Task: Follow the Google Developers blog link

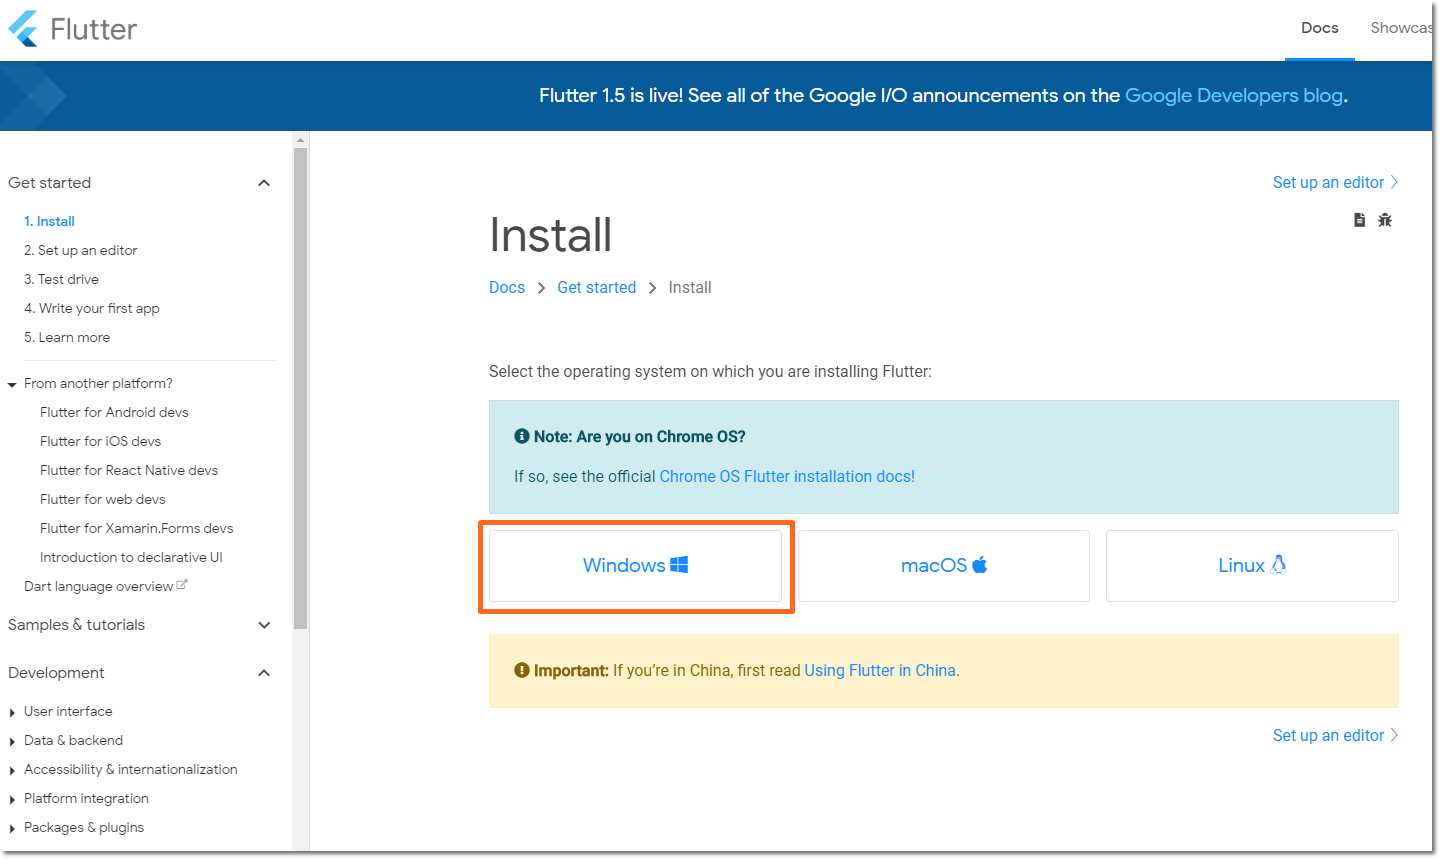Action: pos(1234,95)
